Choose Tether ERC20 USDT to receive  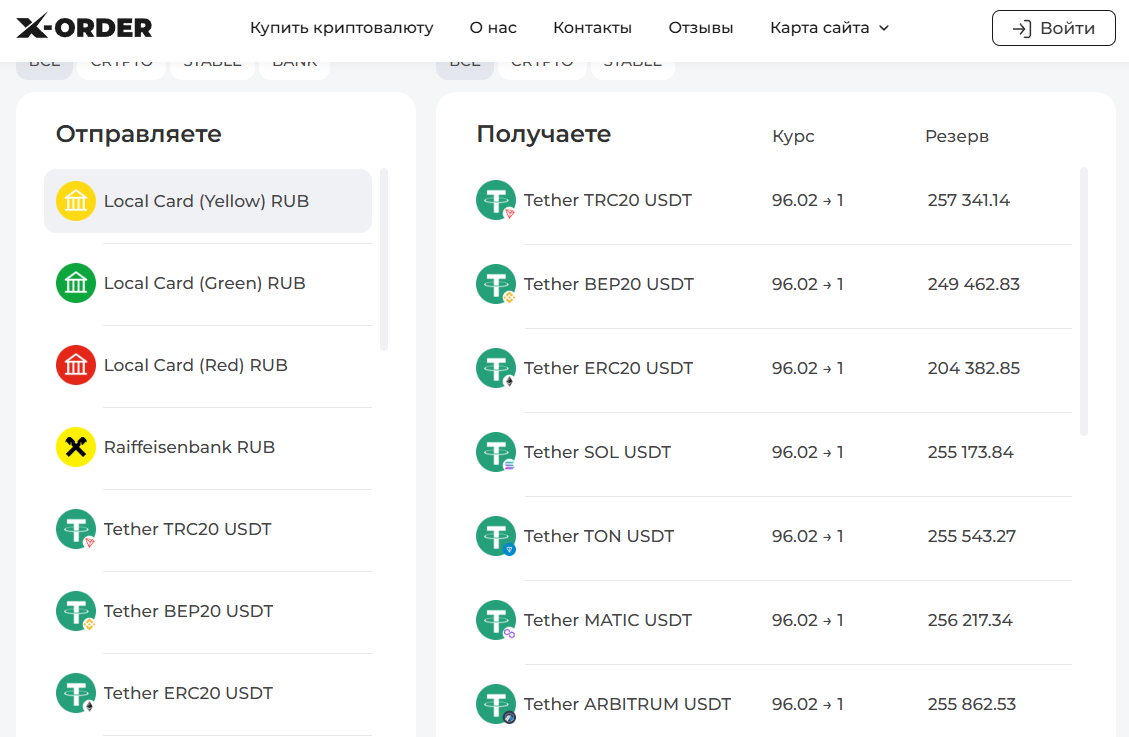click(608, 368)
